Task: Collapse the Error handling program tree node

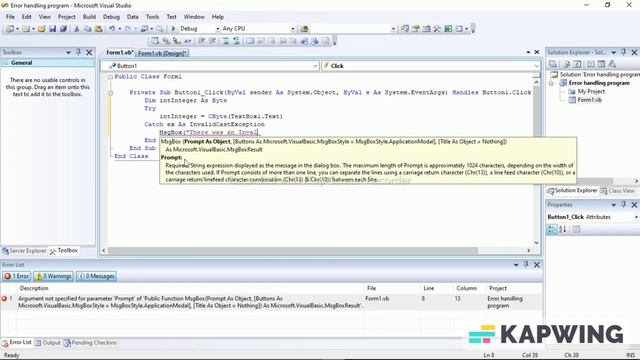Action: pos(551,83)
